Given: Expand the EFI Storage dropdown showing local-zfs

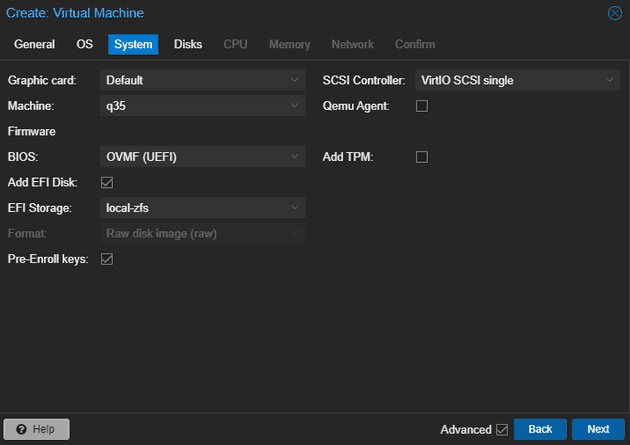Looking at the screenshot, I should 202,208.
